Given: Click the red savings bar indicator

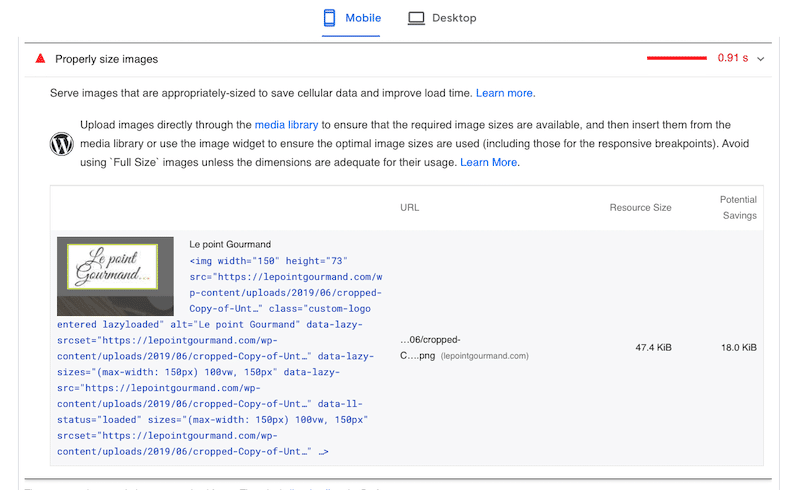Looking at the screenshot, I should [x=677, y=58].
